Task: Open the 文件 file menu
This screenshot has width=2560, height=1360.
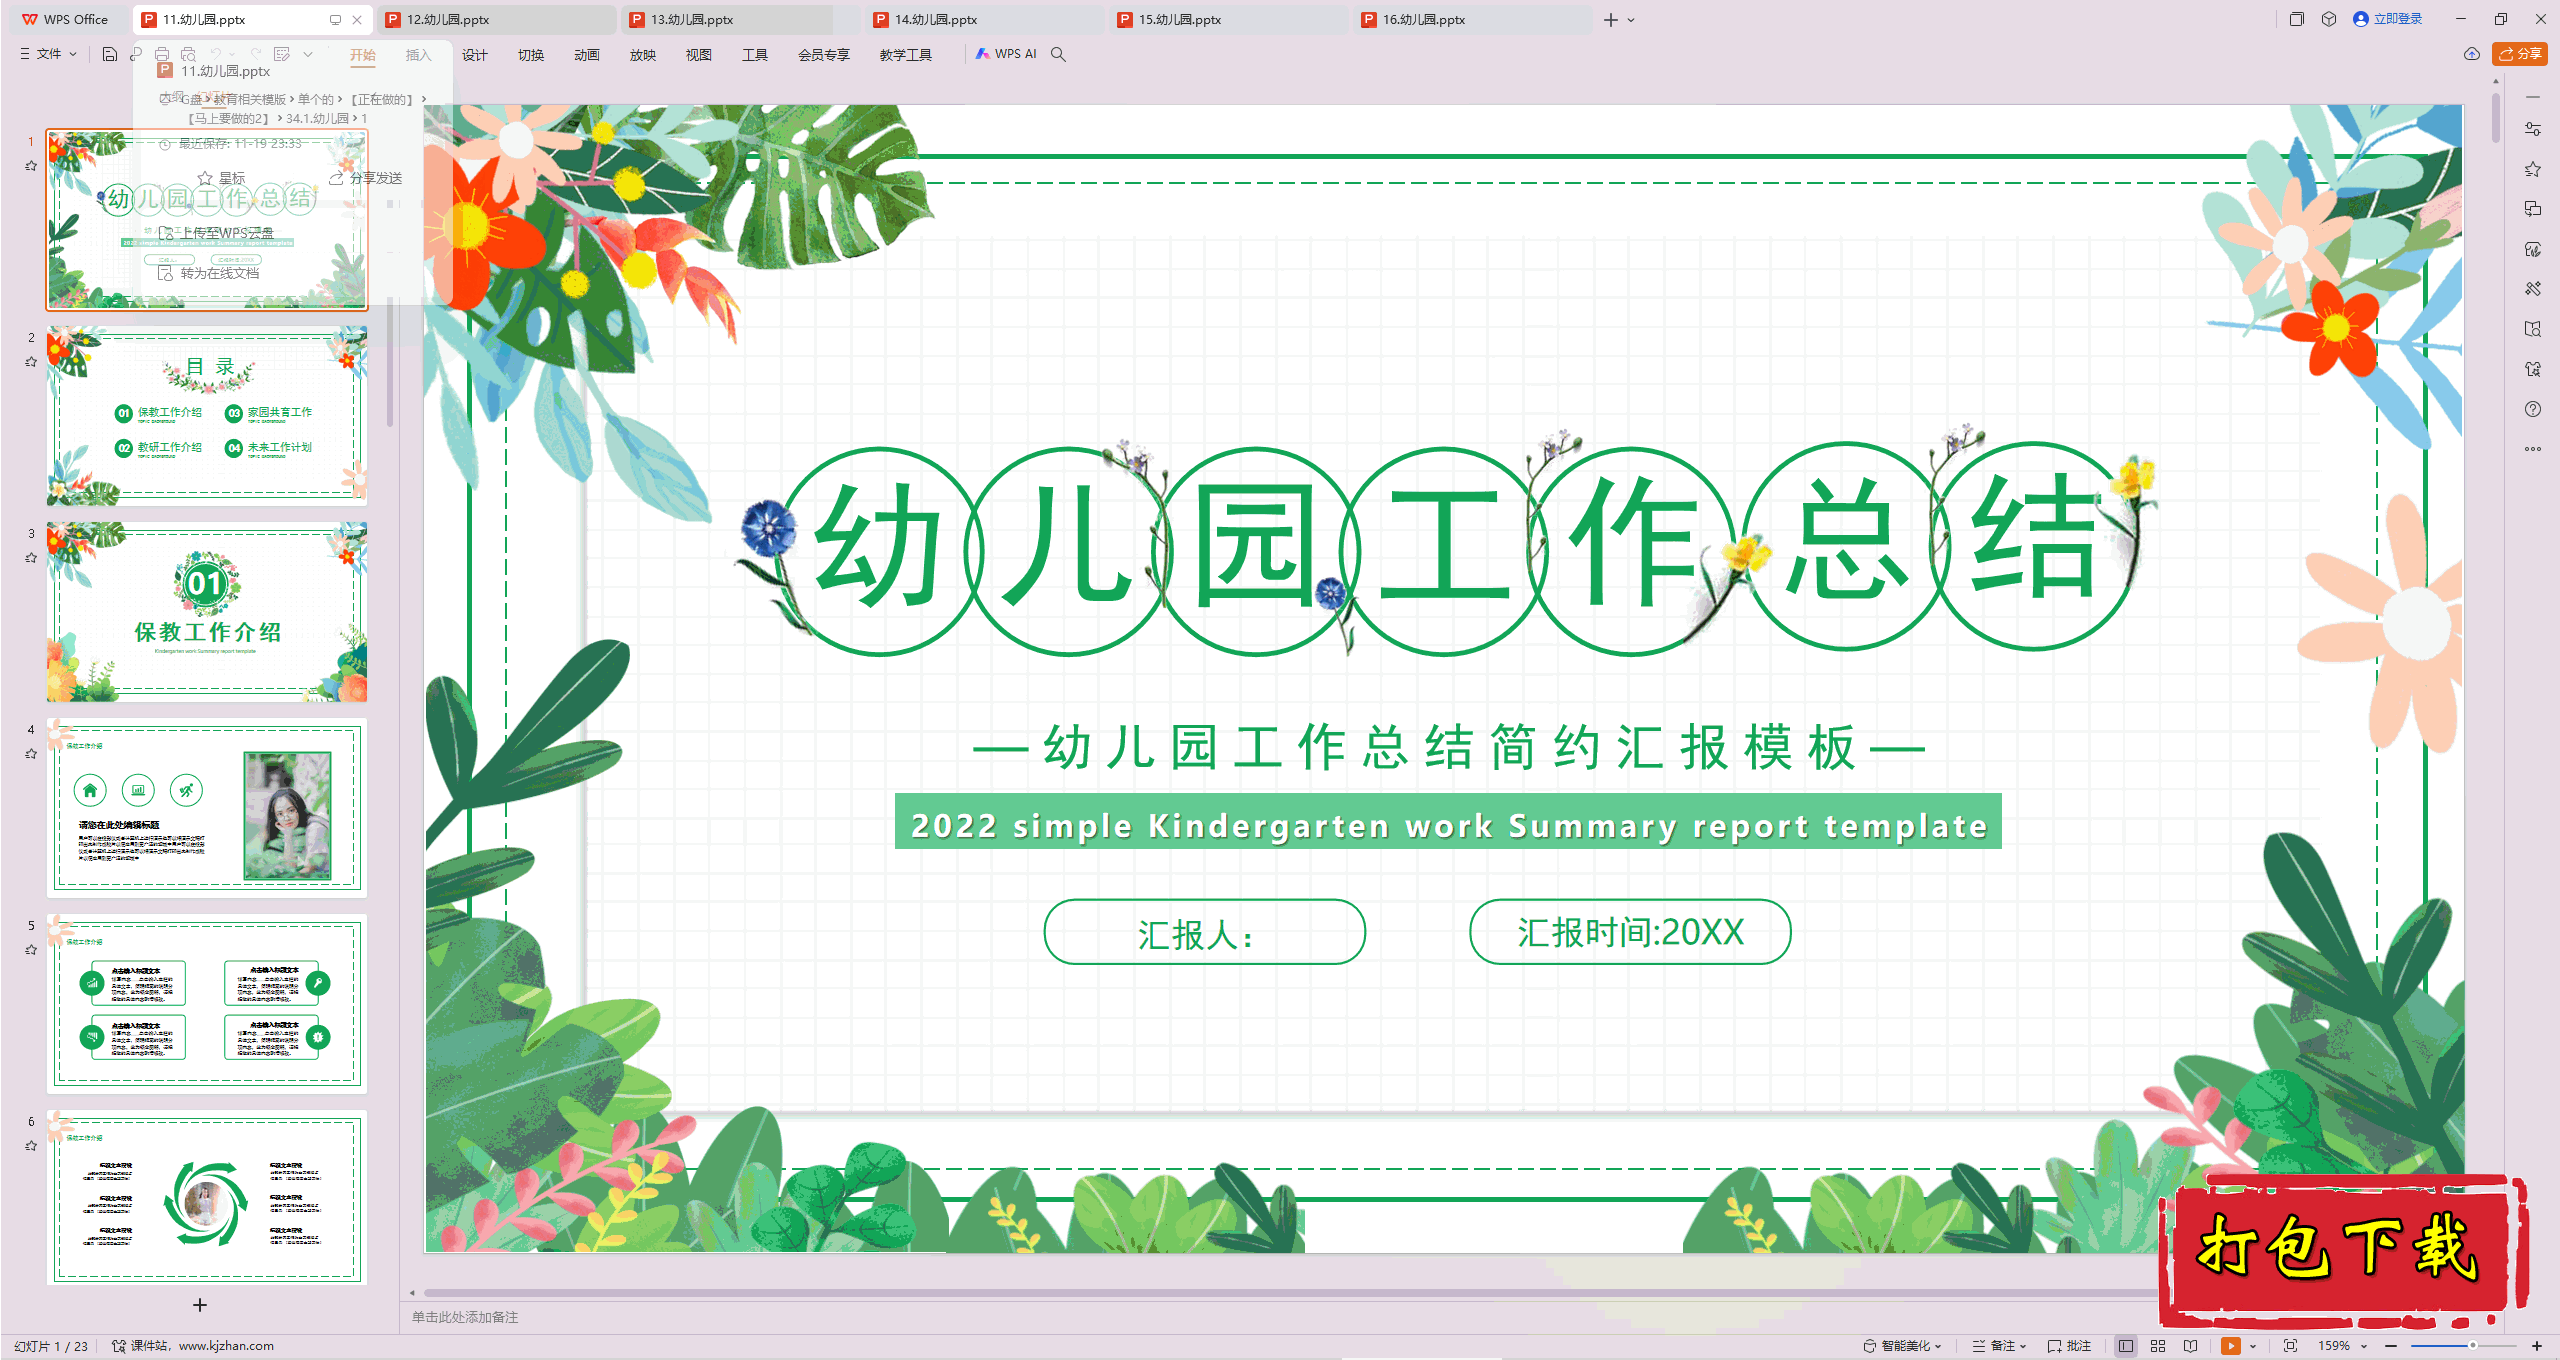Action: click(x=48, y=54)
